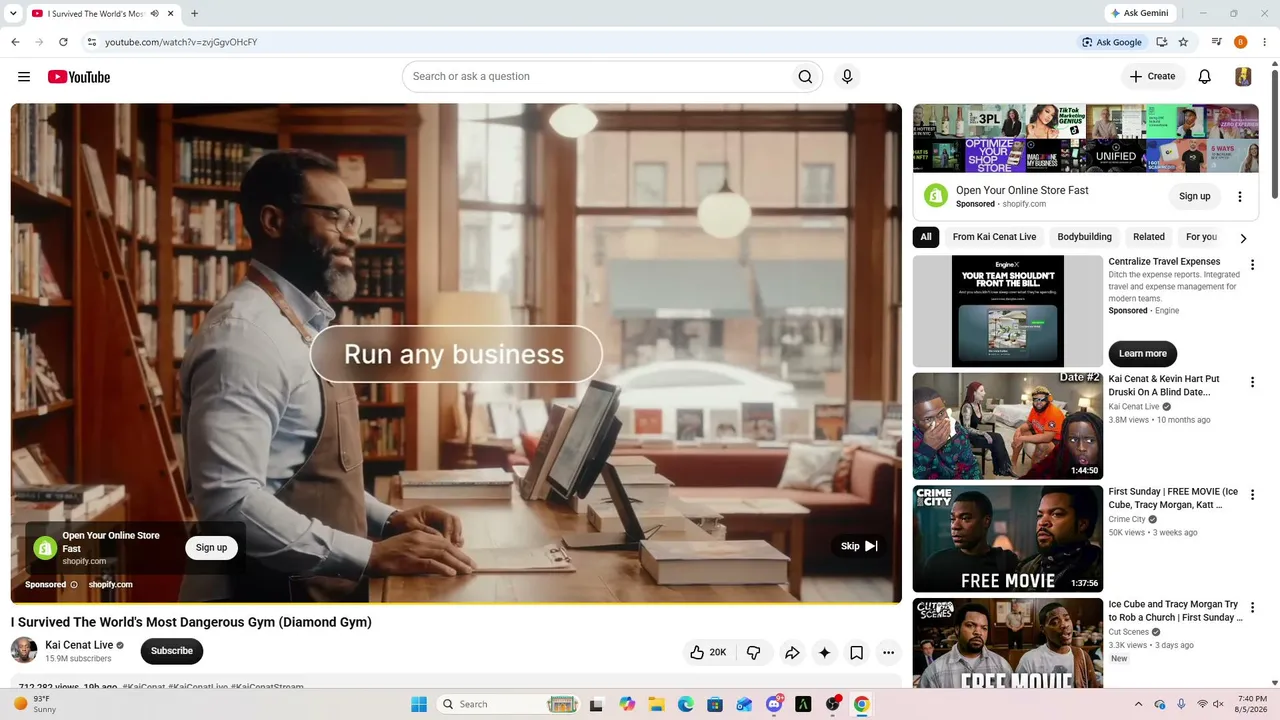Reload the page in Chrome
This screenshot has height=720, width=1280.
tap(63, 42)
